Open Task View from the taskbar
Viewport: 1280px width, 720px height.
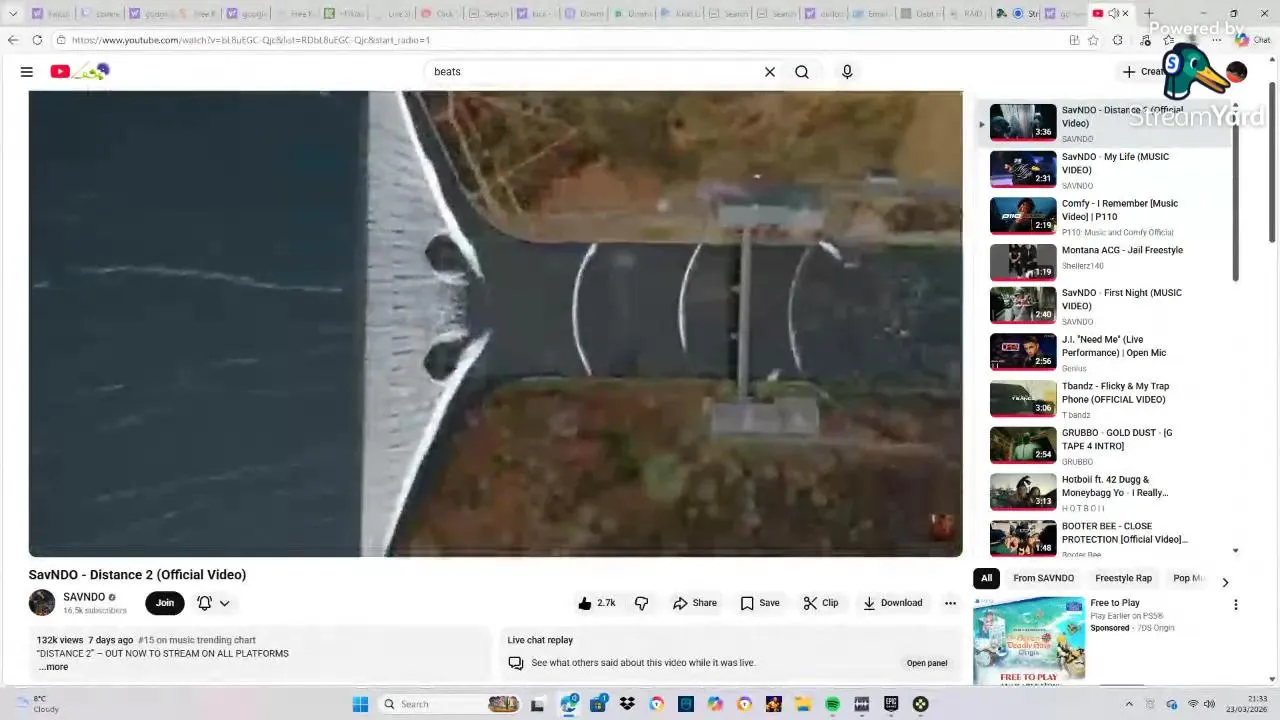[537, 704]
